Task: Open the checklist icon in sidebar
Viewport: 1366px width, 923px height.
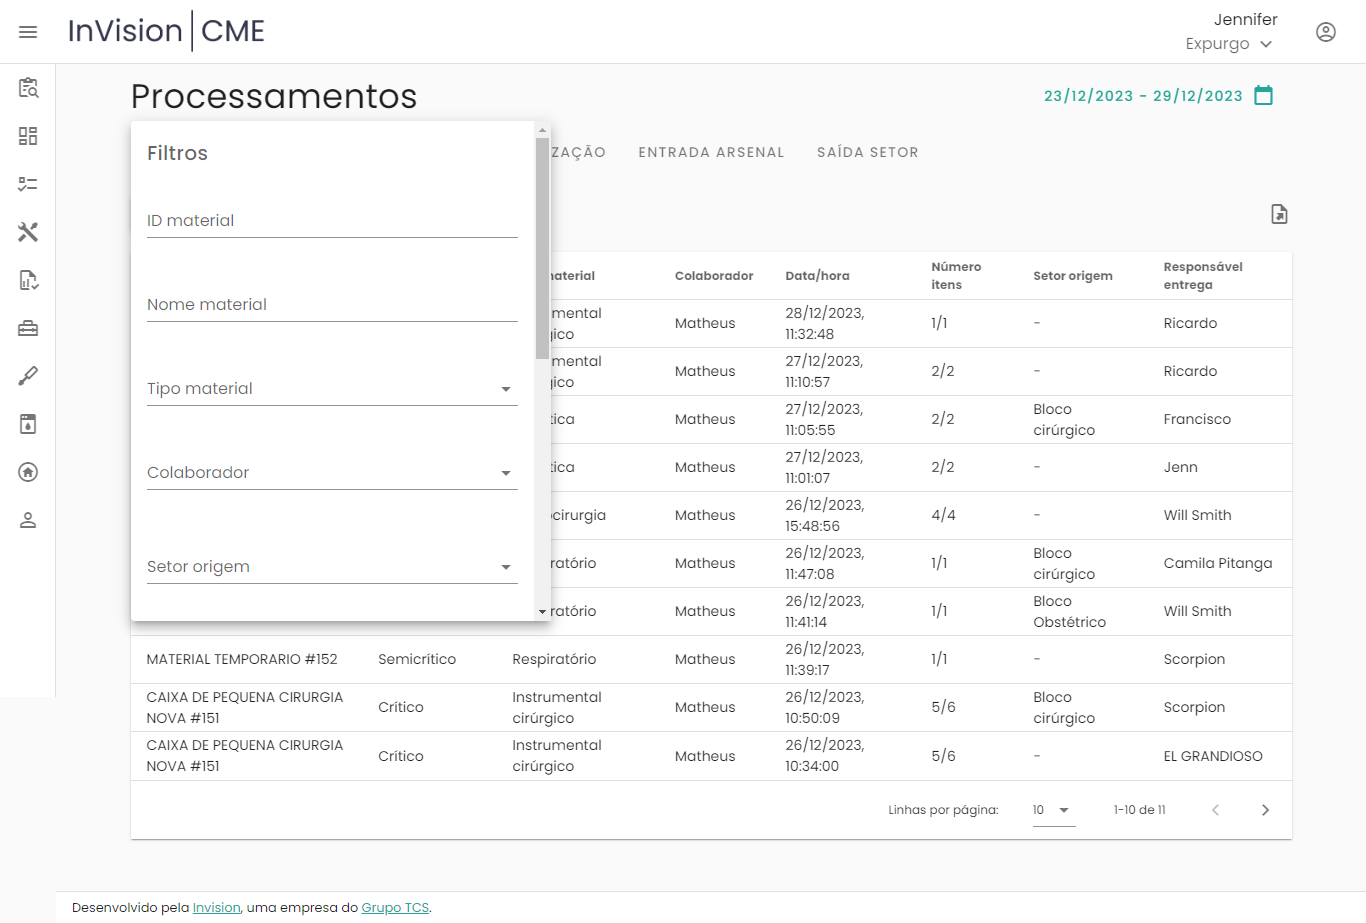Action: 28,184
